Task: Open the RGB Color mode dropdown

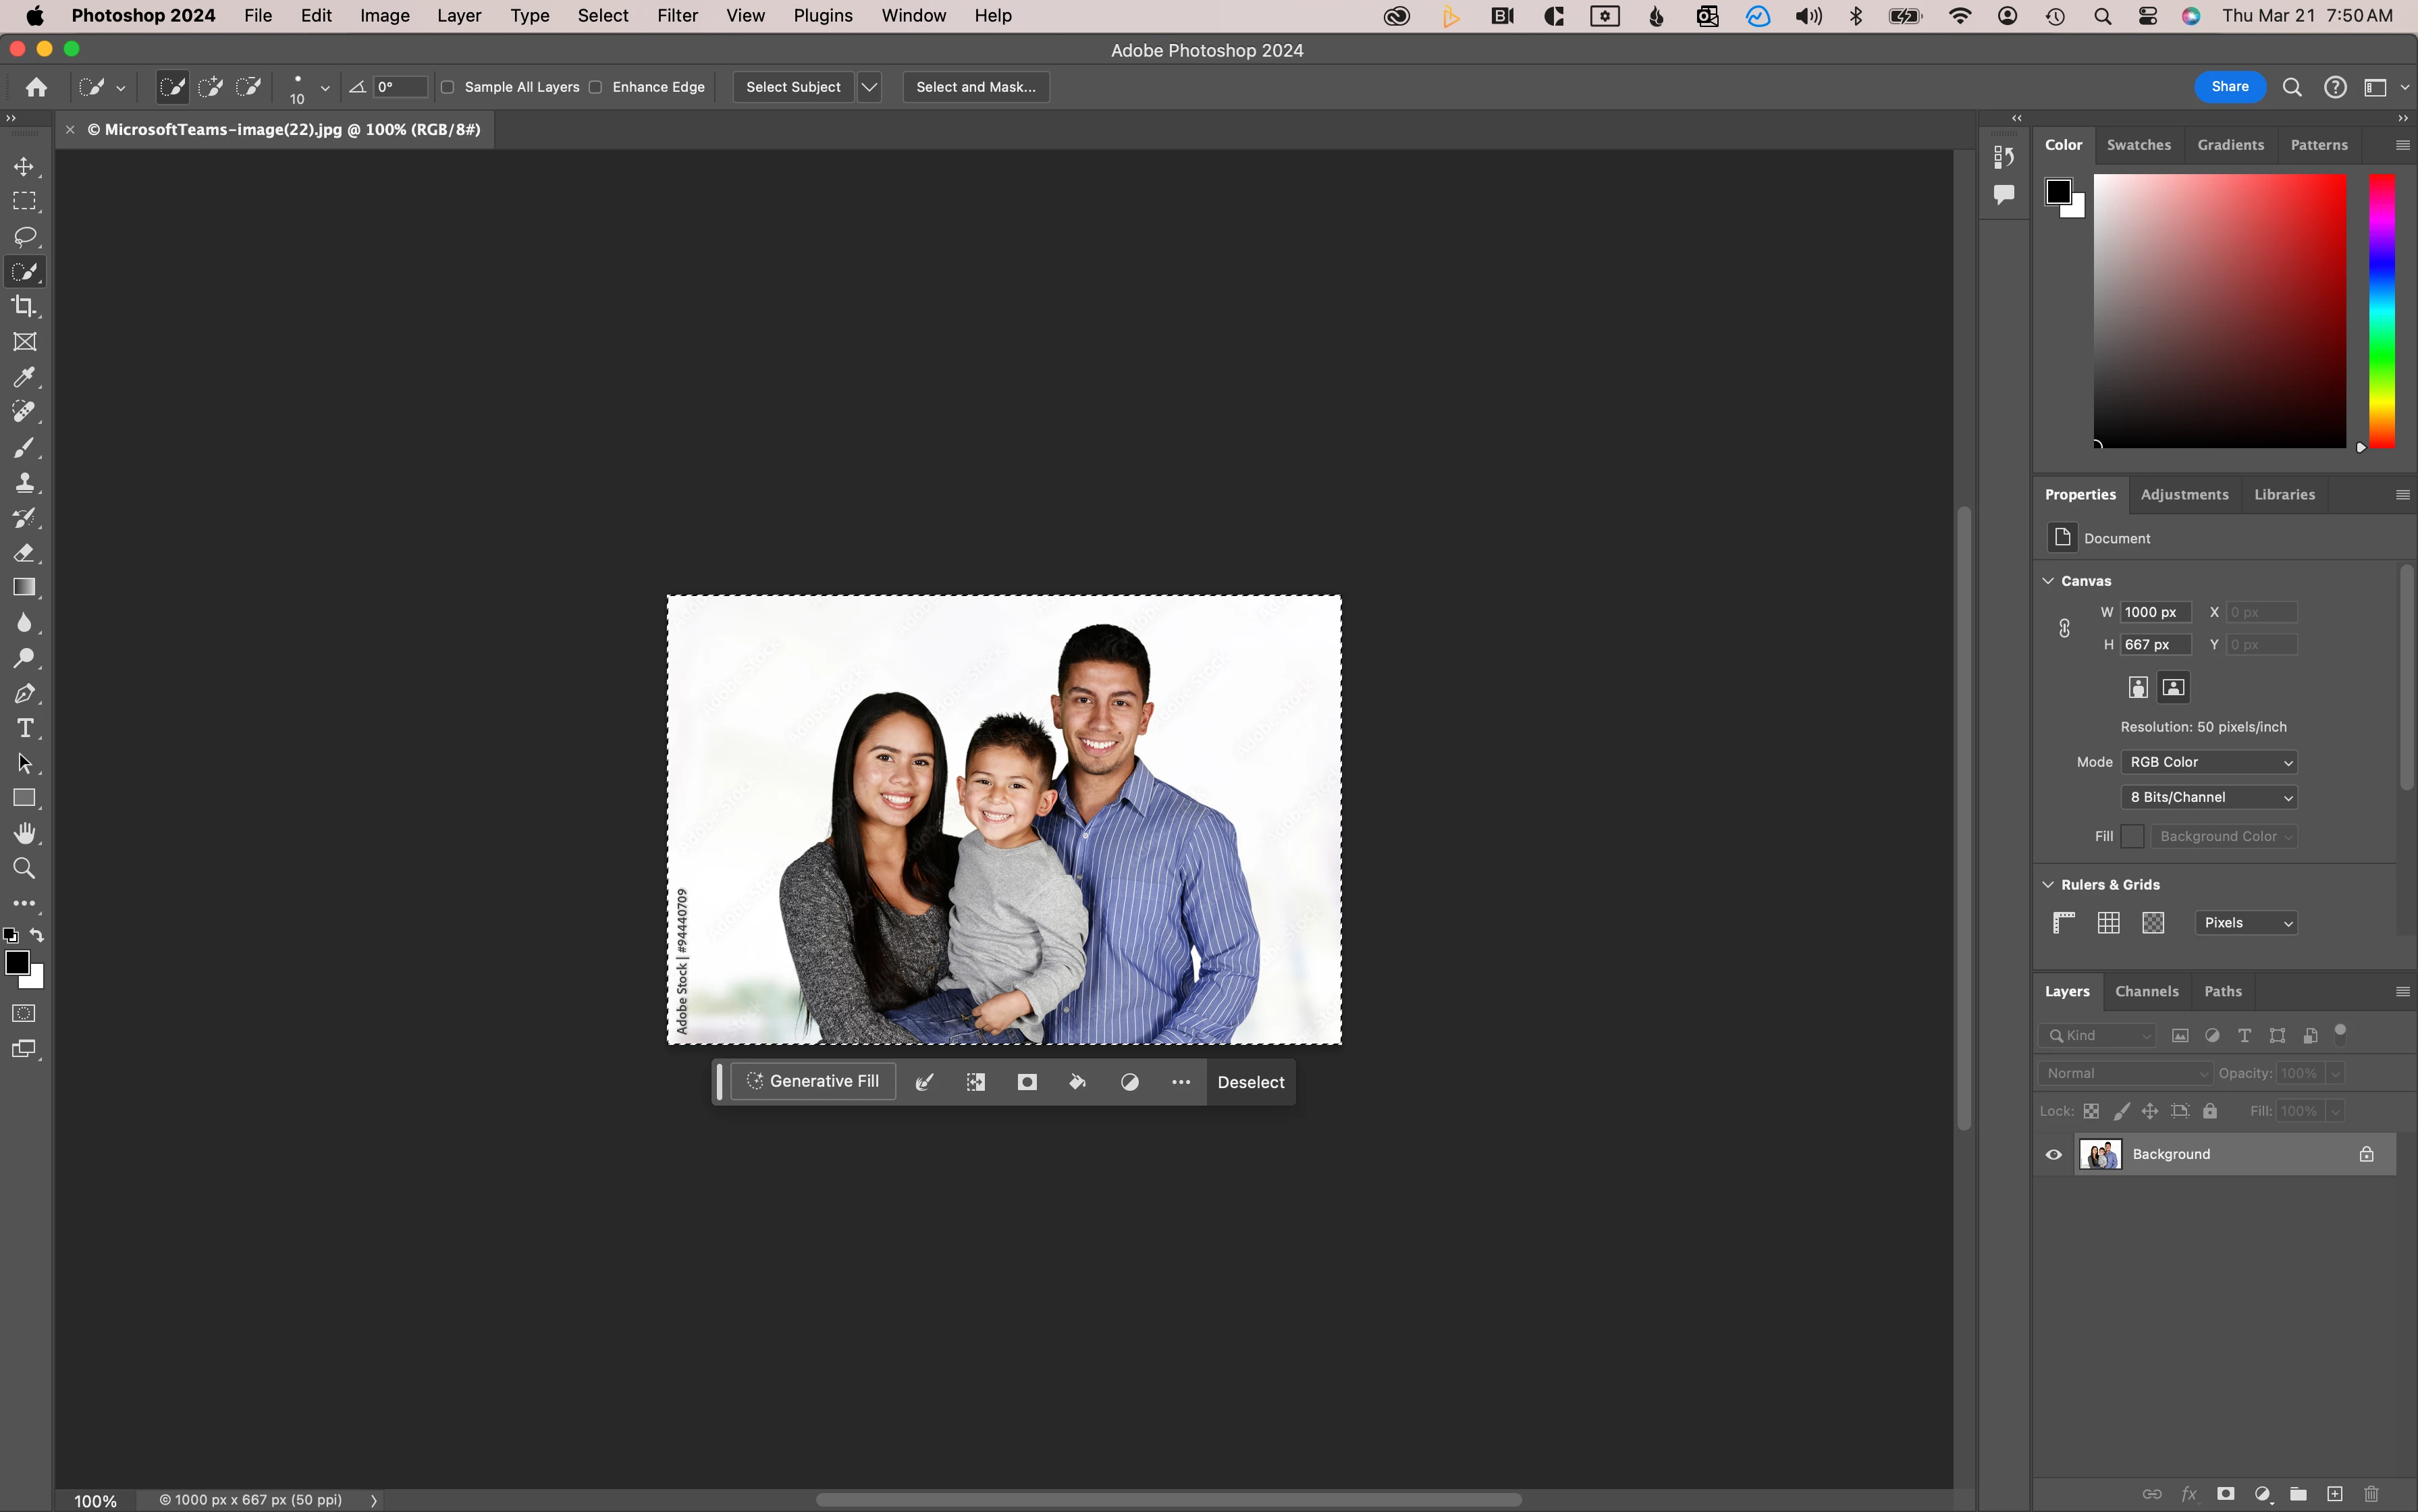Action: [x=2209, y=762]
